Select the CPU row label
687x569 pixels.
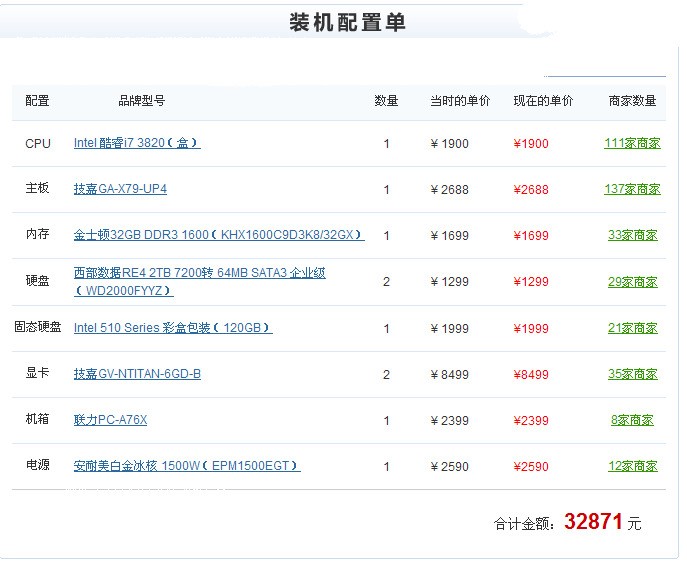[x=38, y=143]
